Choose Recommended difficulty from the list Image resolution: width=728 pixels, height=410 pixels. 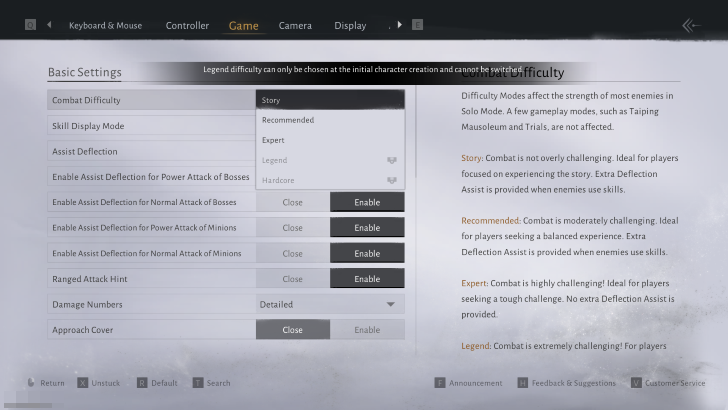[x=330, y=120]
